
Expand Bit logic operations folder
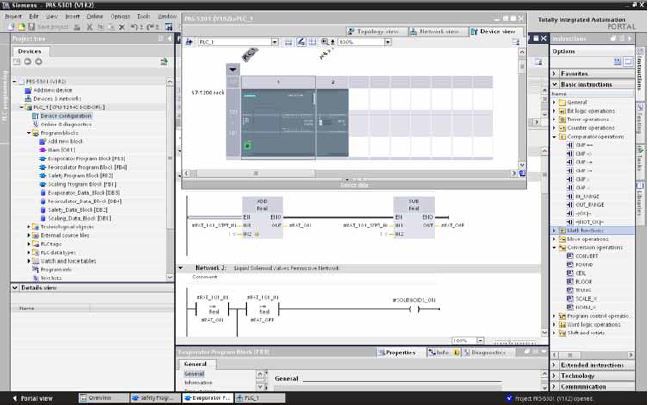point(554,111)
